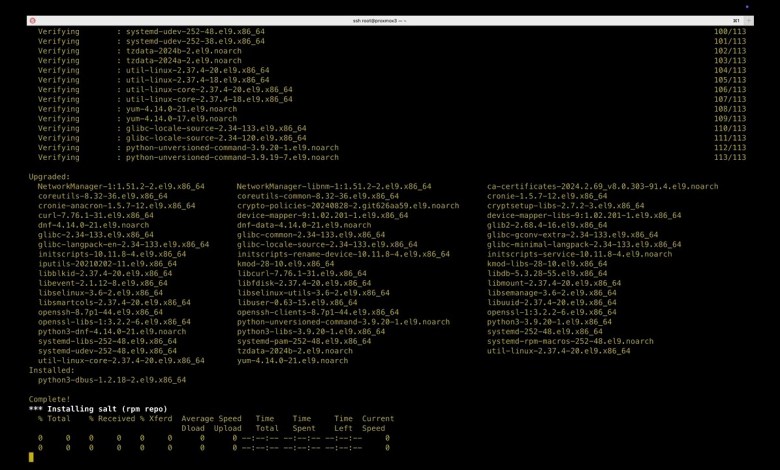
Task: Select 'initscripts-10.11.8-4.el9.x86_64' package
Action: [112, 254]
